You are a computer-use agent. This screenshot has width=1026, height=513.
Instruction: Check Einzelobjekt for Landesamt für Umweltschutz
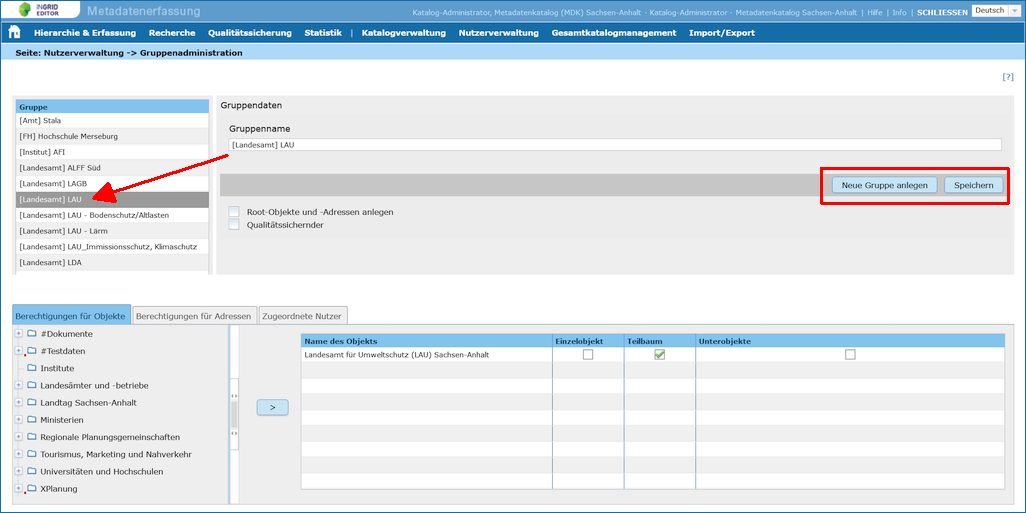tap(588, 355)
